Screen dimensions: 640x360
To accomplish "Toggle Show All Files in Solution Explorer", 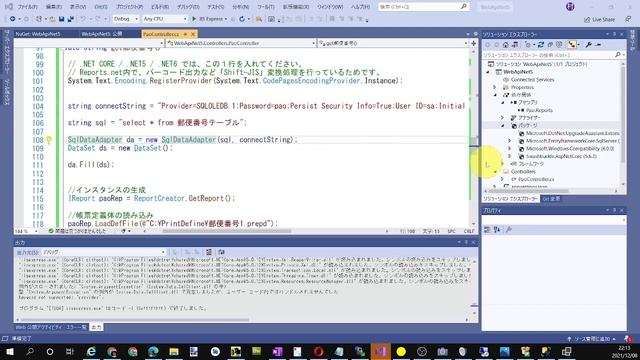I will (x=559, y=44).
